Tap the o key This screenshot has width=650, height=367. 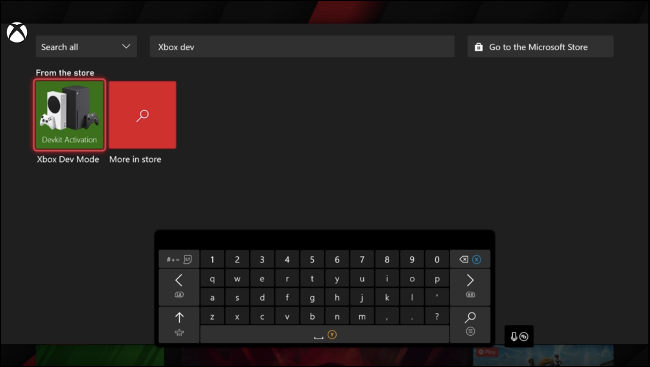[412, 279]
